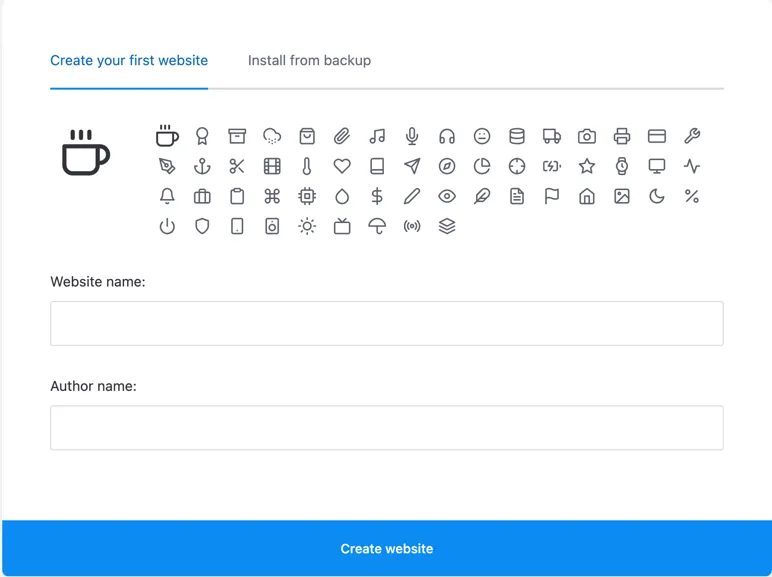Pick the thermometer icon
This screenshot has width=772, height=577.
[x=307, y=166]
